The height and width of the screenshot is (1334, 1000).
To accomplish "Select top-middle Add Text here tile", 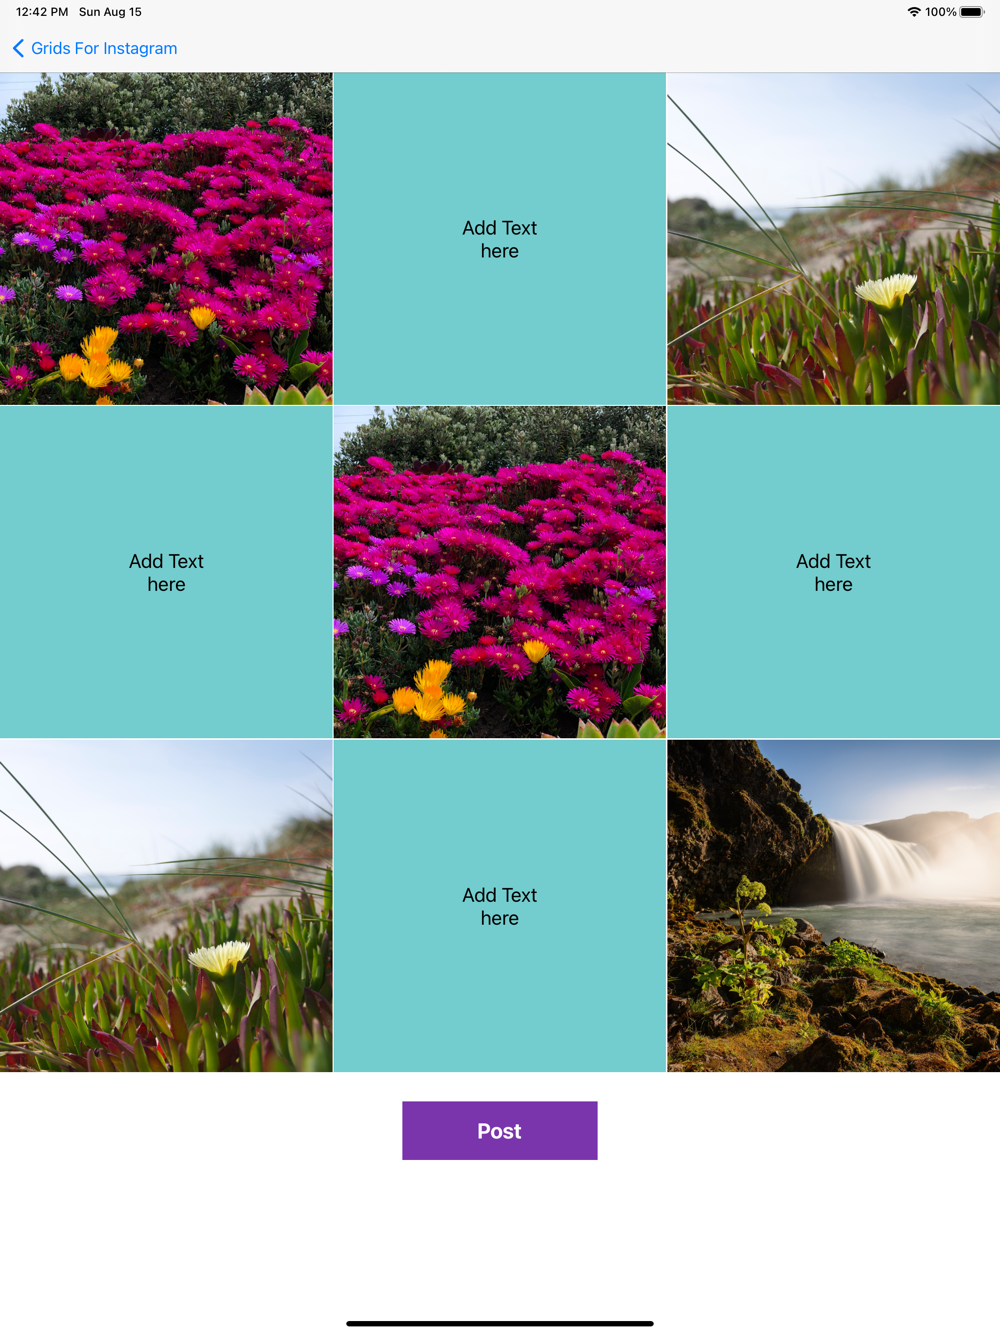I will tap(500, 238).
